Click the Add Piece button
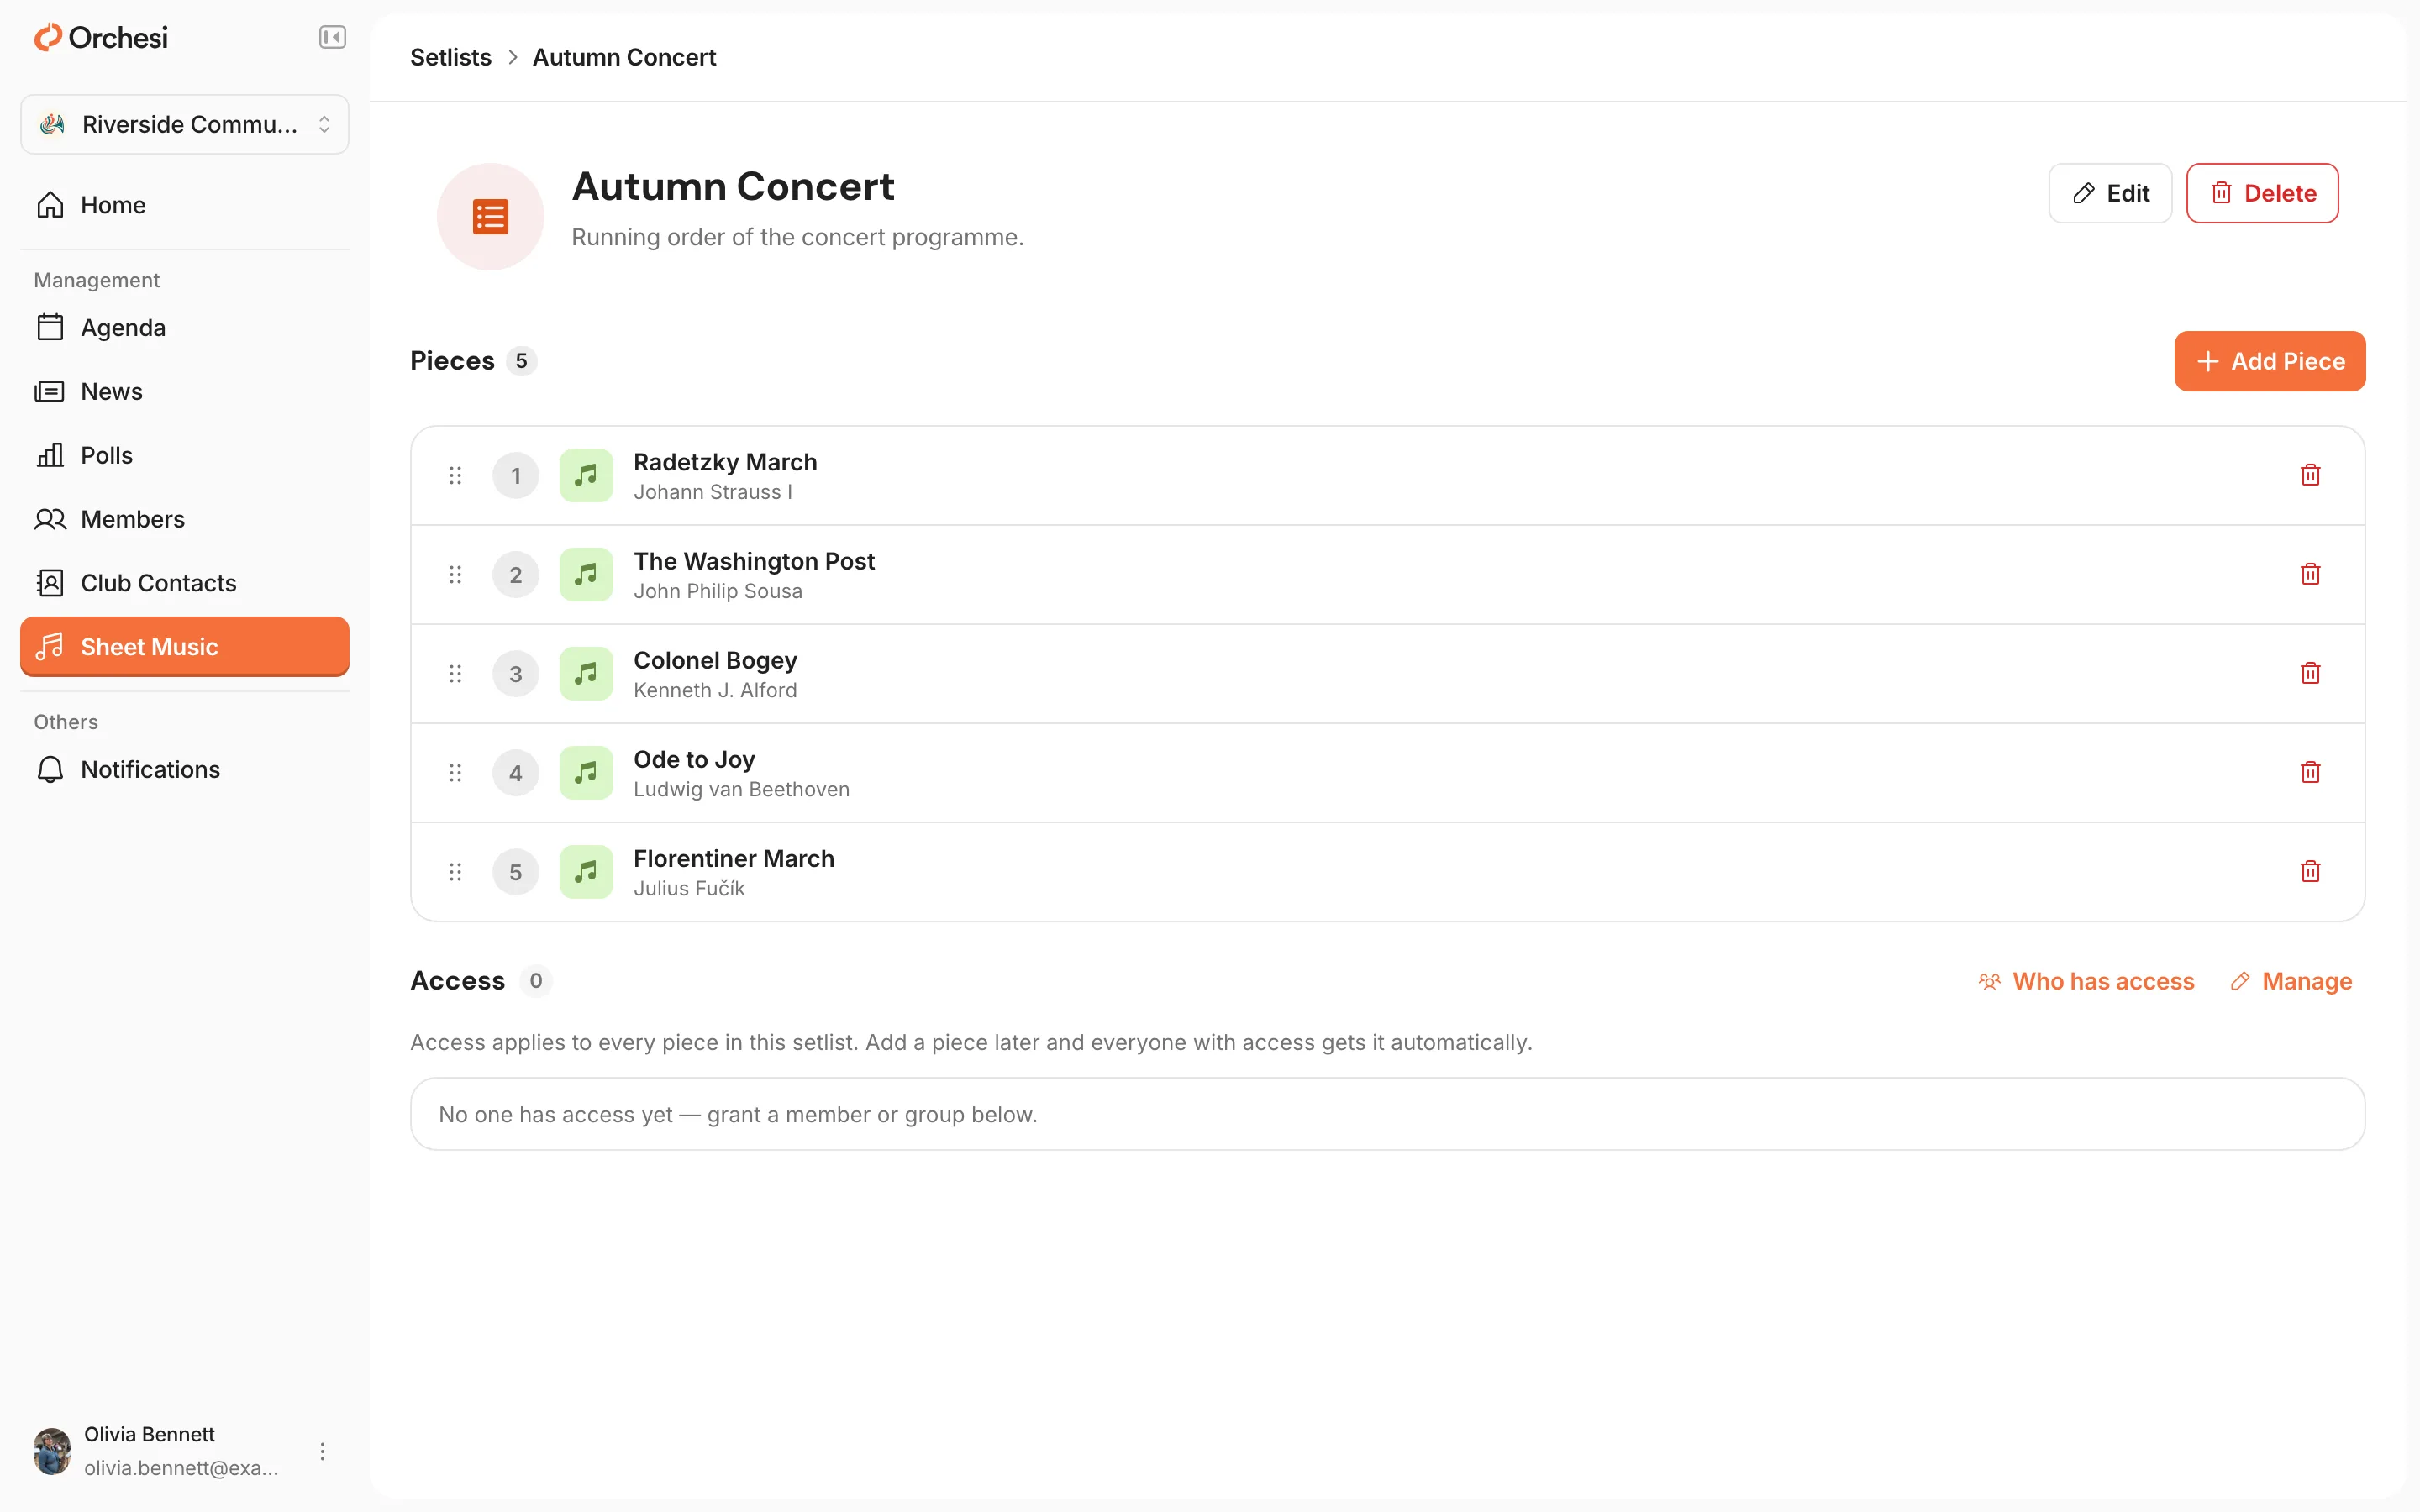The width and height of the screenshot is (2420, 1512). click(2270, 361)
